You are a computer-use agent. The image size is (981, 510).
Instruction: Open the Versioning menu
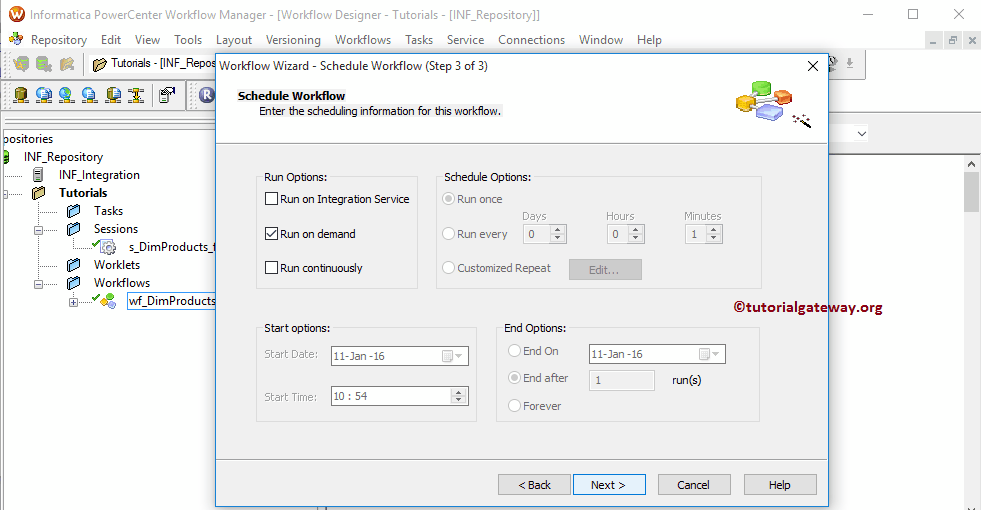293,39
